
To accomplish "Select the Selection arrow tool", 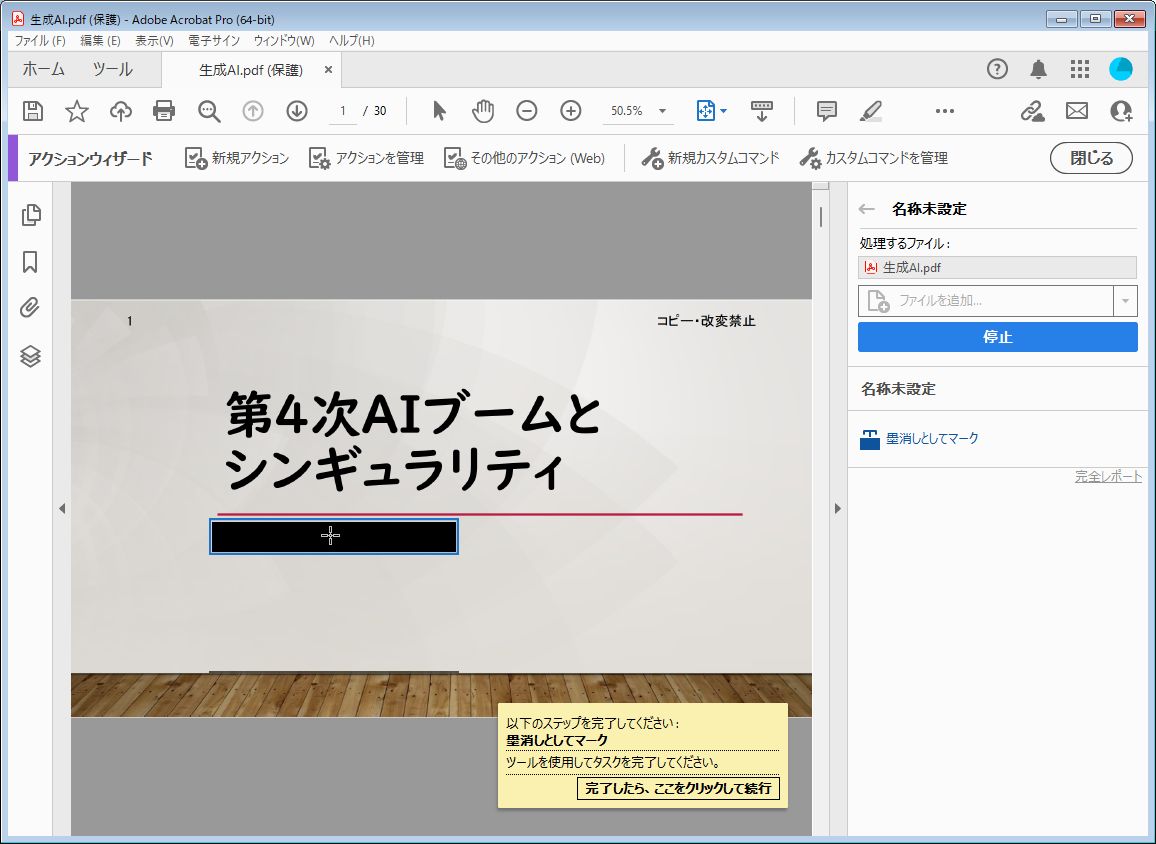I will coord(438,110).
